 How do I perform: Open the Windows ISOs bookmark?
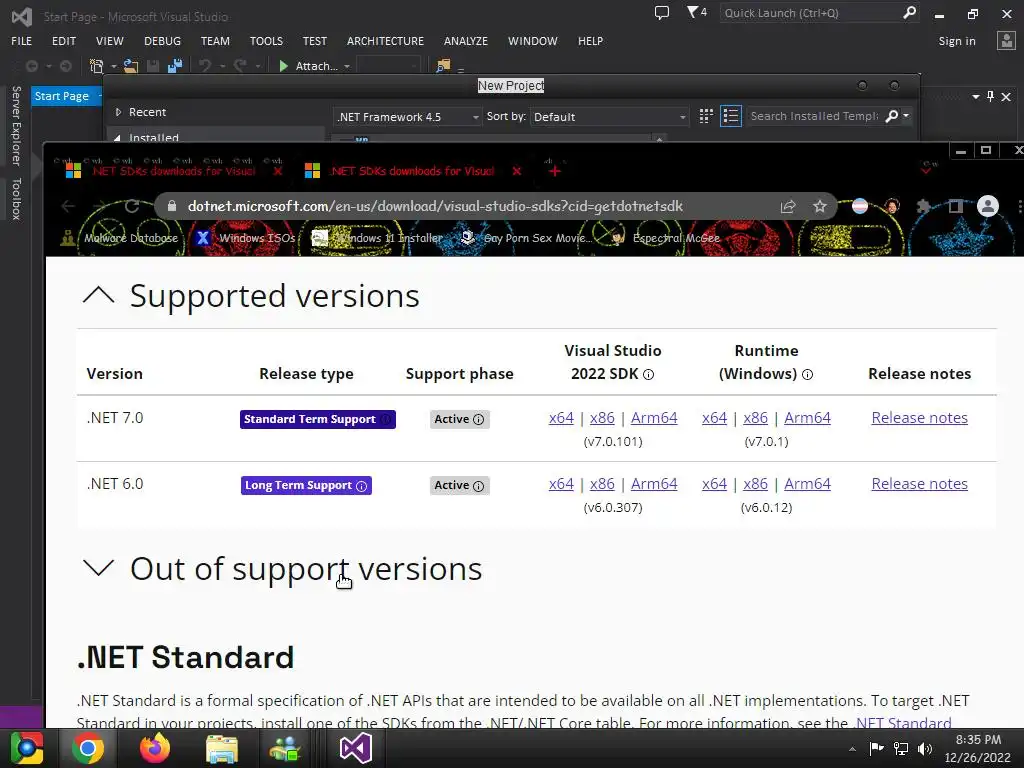coord(246,238)
